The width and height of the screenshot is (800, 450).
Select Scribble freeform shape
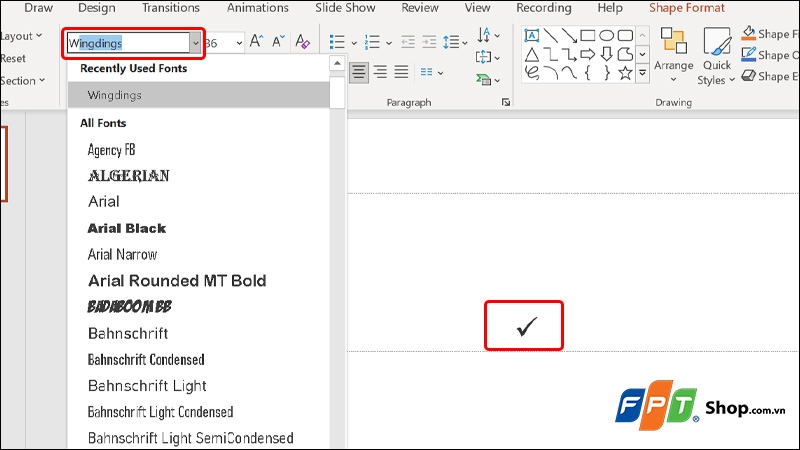click(x=532, y=73)
